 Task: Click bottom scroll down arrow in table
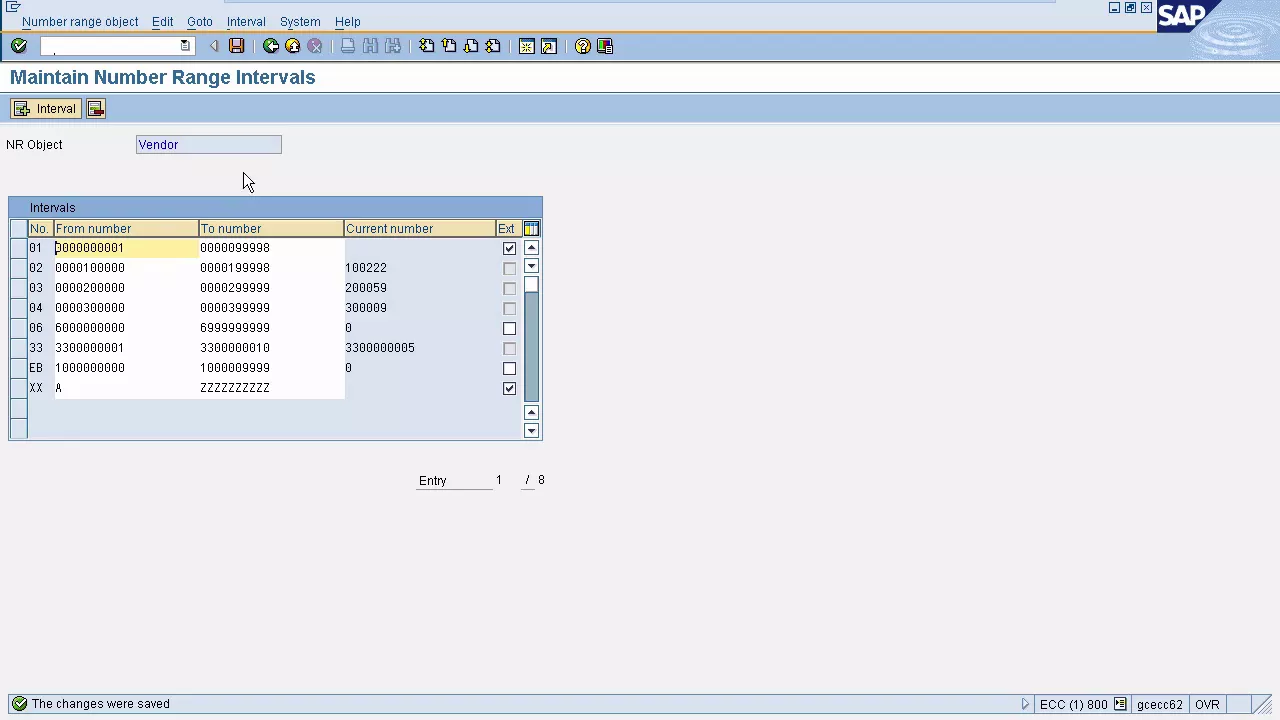(x=532, y=431)
